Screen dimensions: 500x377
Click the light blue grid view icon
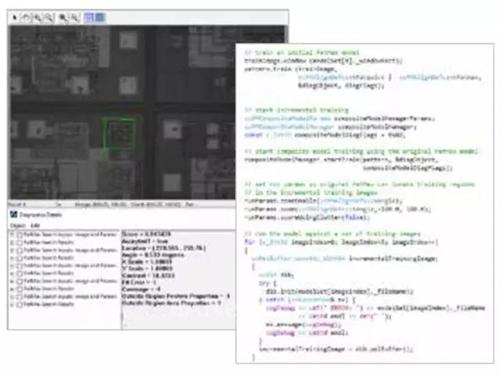pos(89,17)
